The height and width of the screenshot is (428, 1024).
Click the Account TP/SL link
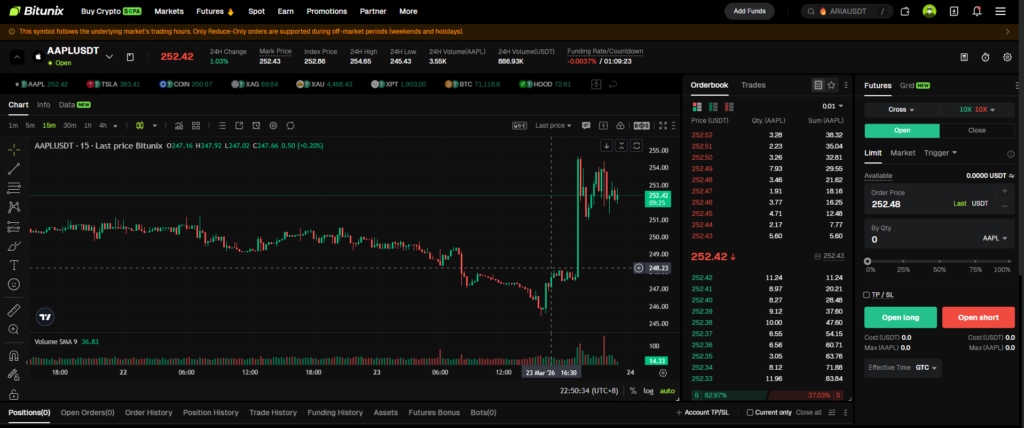702,412
